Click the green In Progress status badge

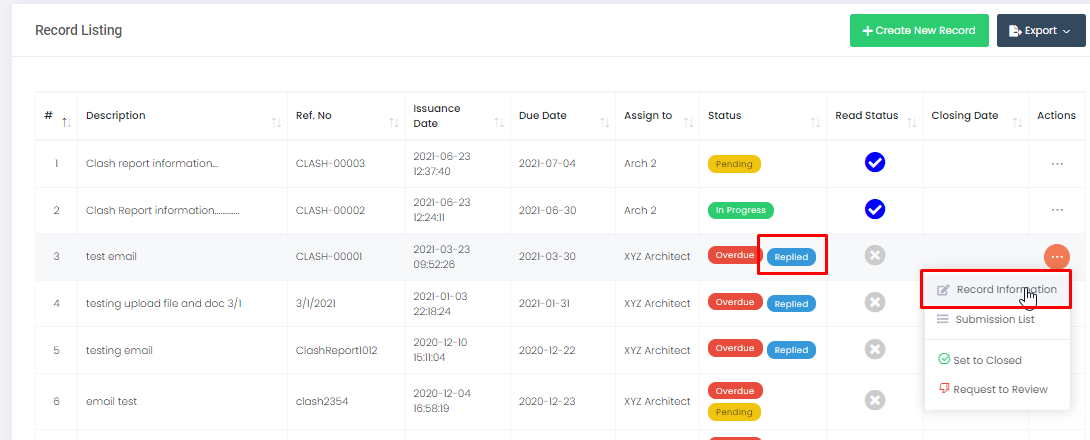coord(740,210)
